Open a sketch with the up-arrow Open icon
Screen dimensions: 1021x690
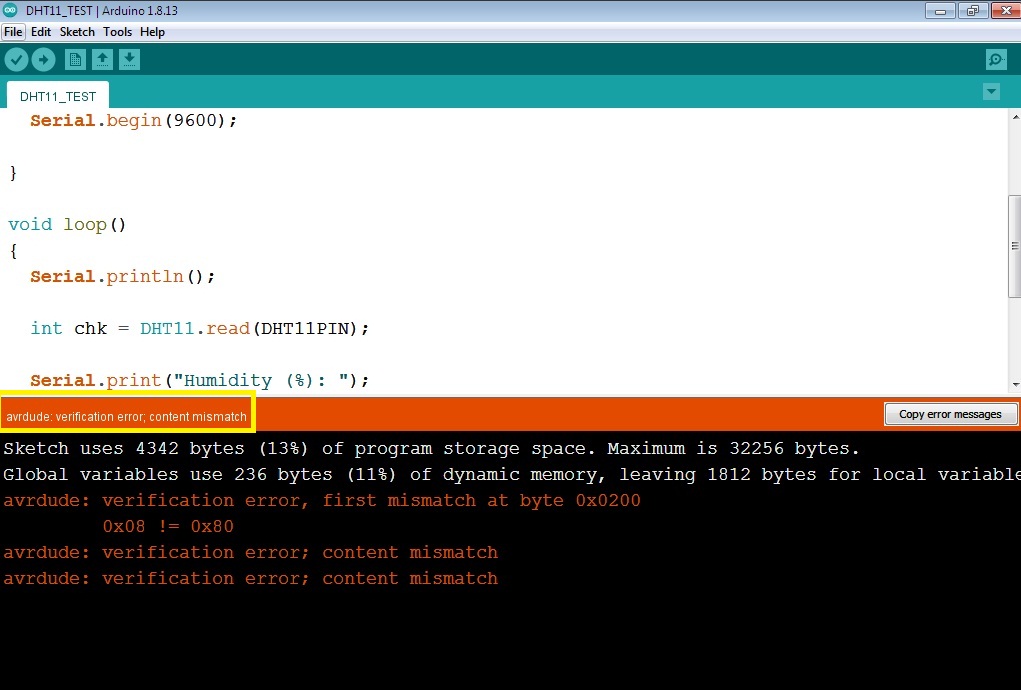[x=102, y=60]
